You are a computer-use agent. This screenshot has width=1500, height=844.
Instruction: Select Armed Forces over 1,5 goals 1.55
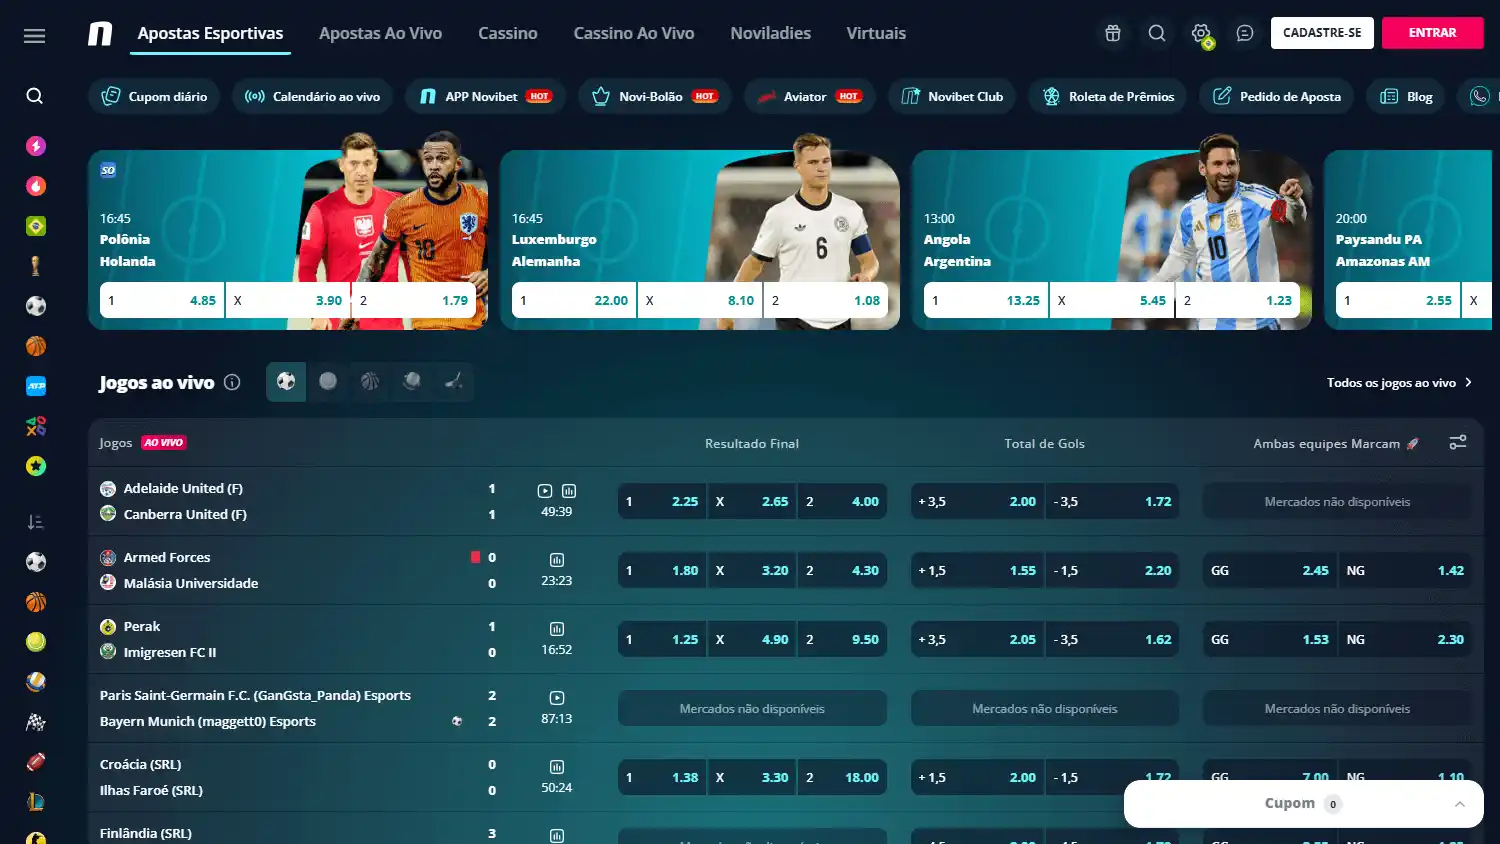point(977,571)
